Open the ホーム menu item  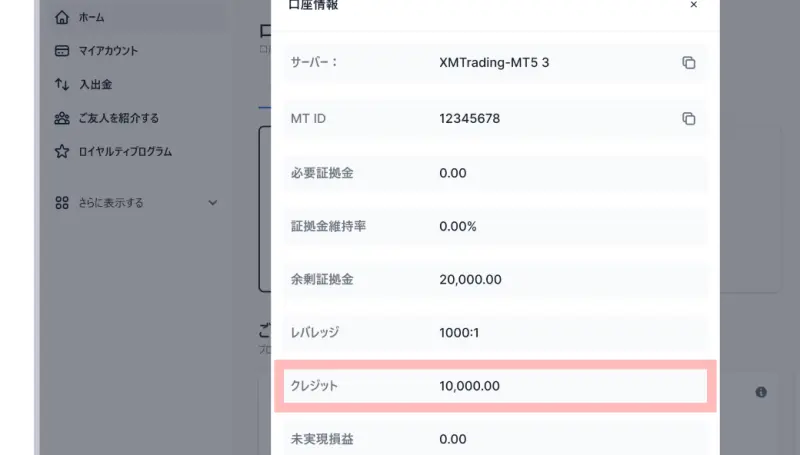91,17
